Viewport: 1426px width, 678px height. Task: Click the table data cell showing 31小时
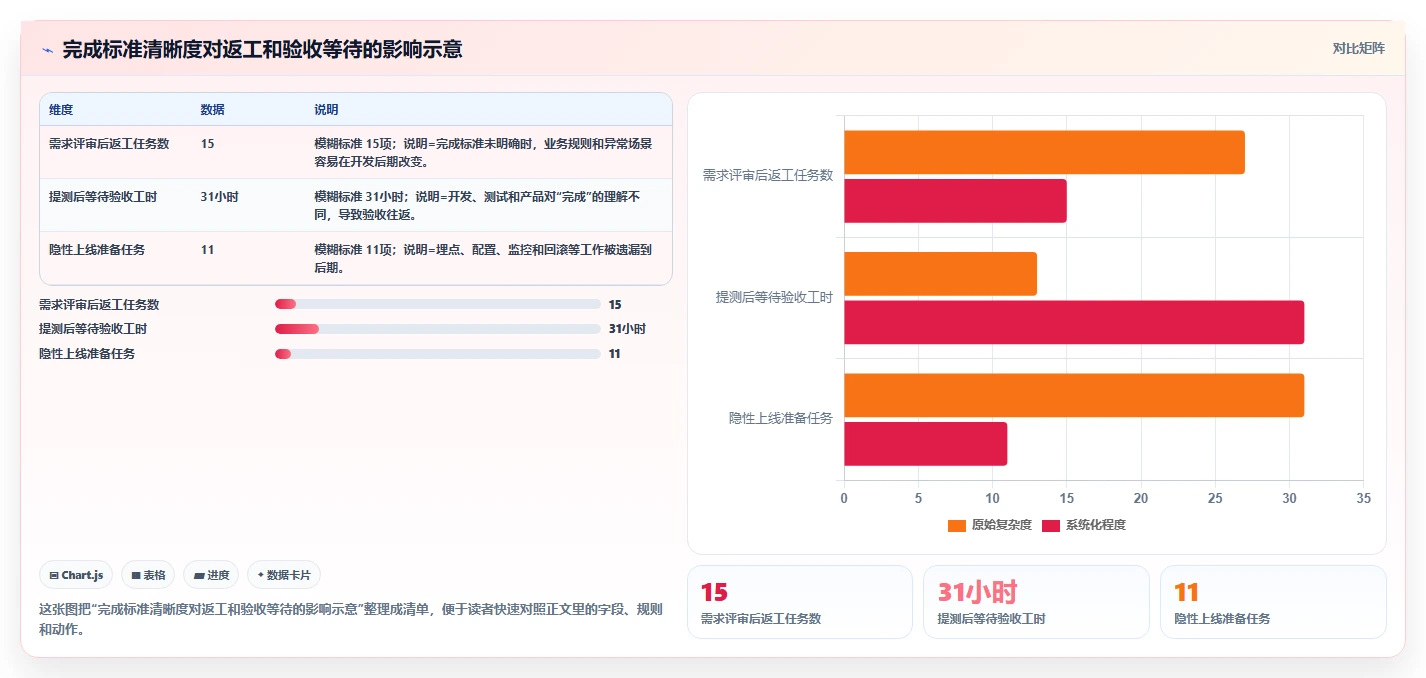coord(219,197)
